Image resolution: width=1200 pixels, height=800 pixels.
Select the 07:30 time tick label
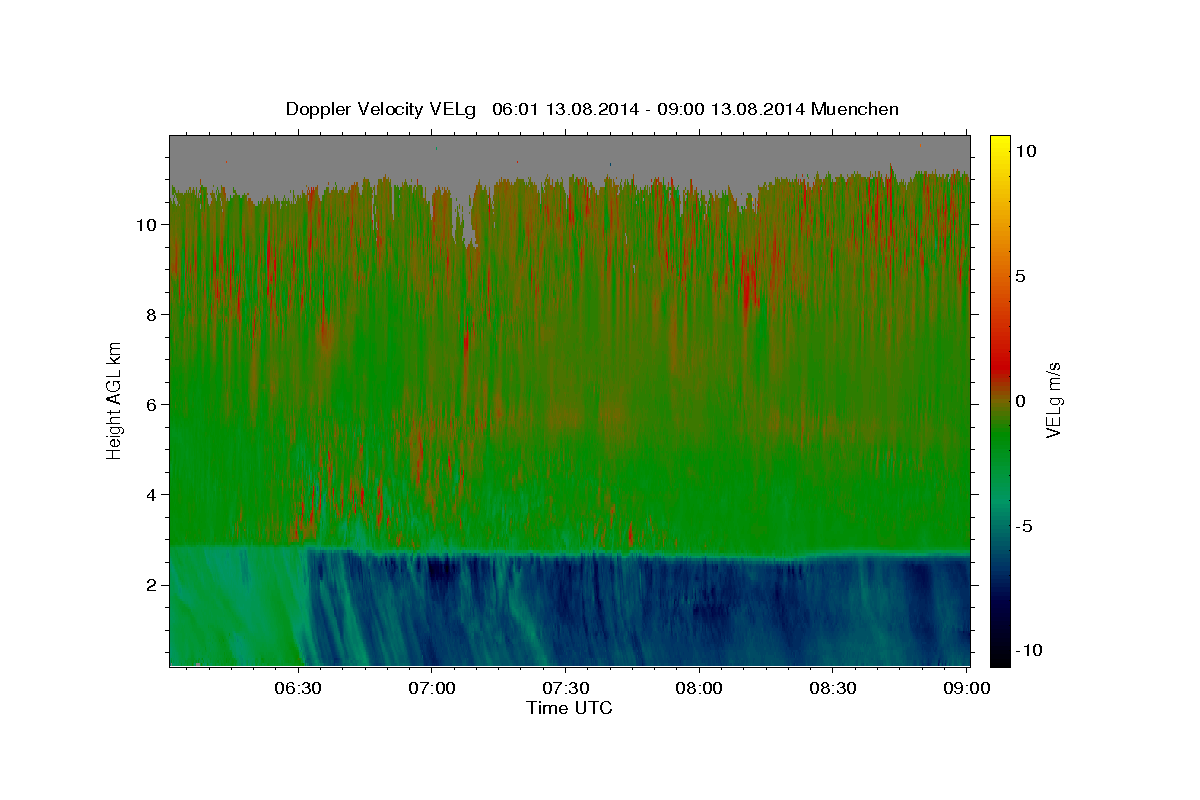[565, 689]
